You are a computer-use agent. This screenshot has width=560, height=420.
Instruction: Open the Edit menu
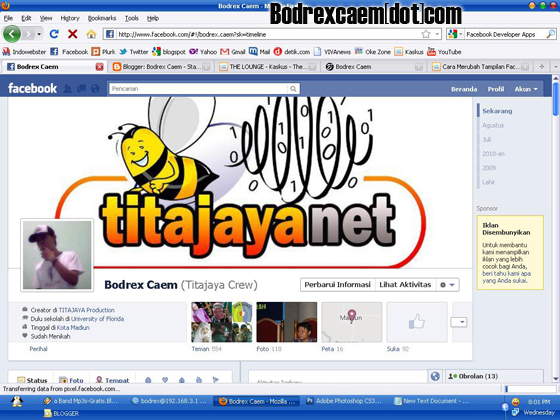click(x=26, y=18)
